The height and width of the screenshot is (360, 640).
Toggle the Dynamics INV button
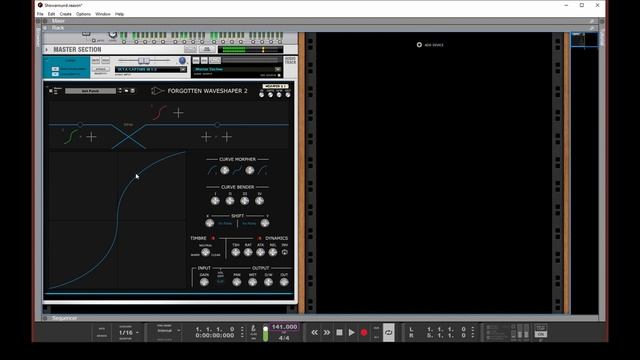pyautogui.click(x=284, y=252)
